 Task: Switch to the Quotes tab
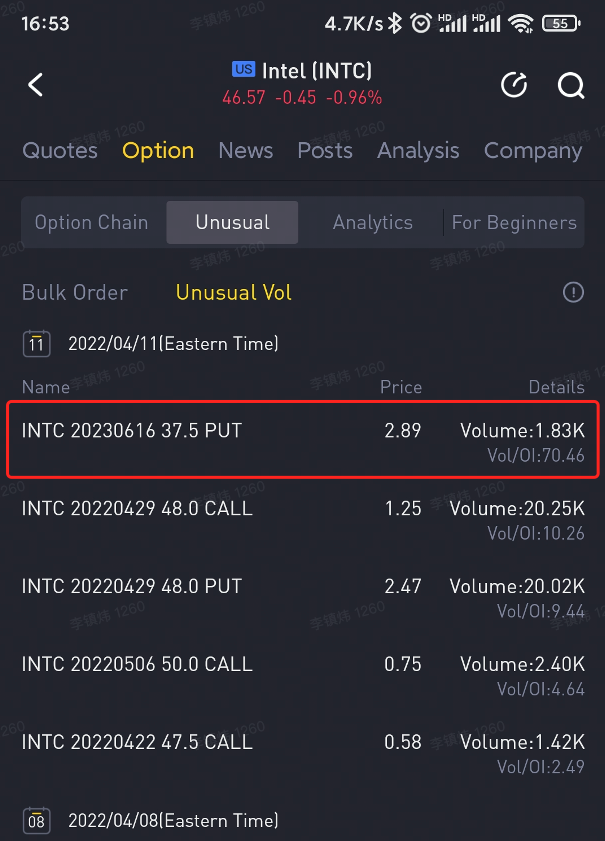[60, 151]
